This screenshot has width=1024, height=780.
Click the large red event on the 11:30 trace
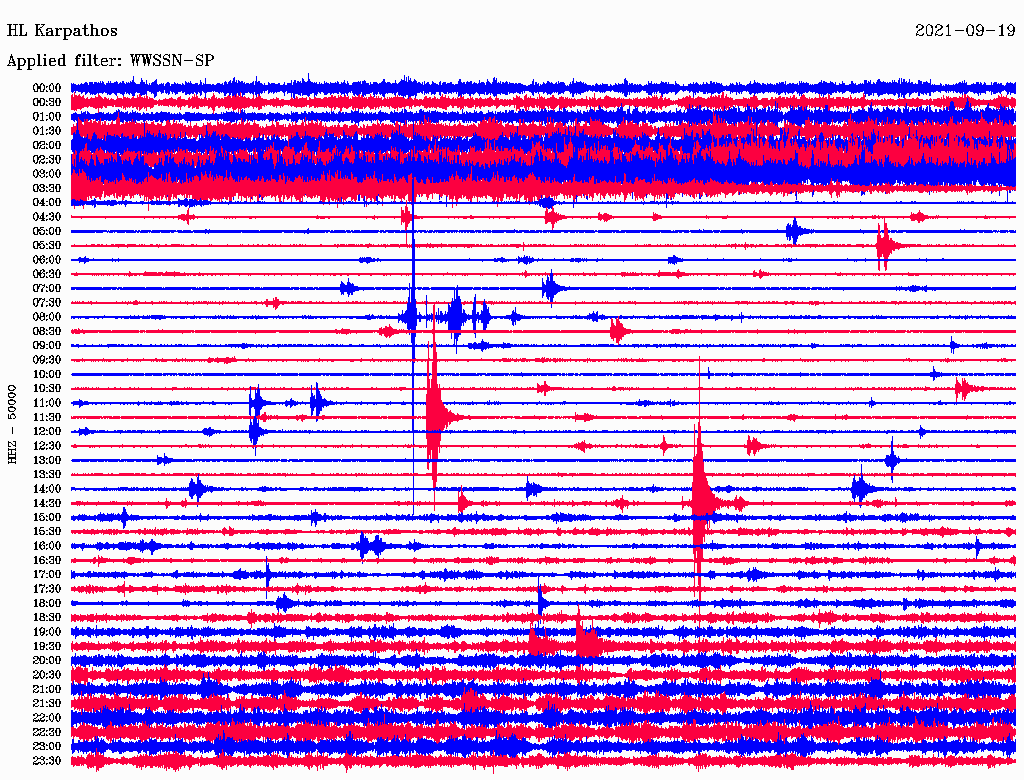[435, 415]
